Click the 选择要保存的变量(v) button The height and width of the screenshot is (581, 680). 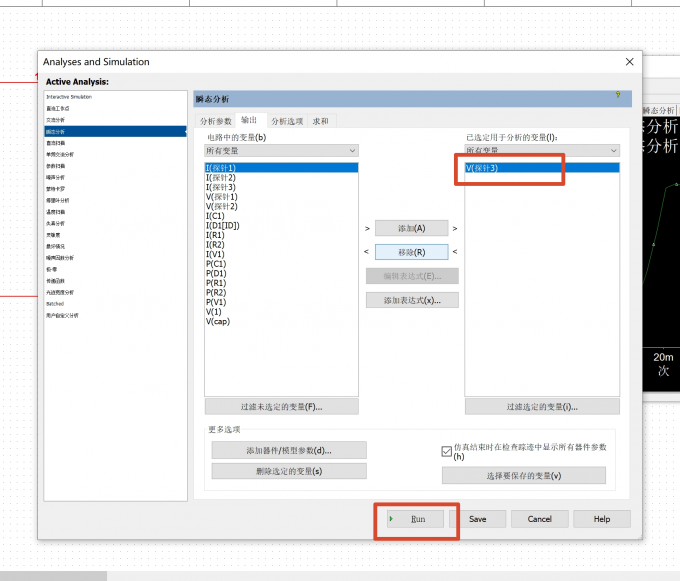pos(524,476)
